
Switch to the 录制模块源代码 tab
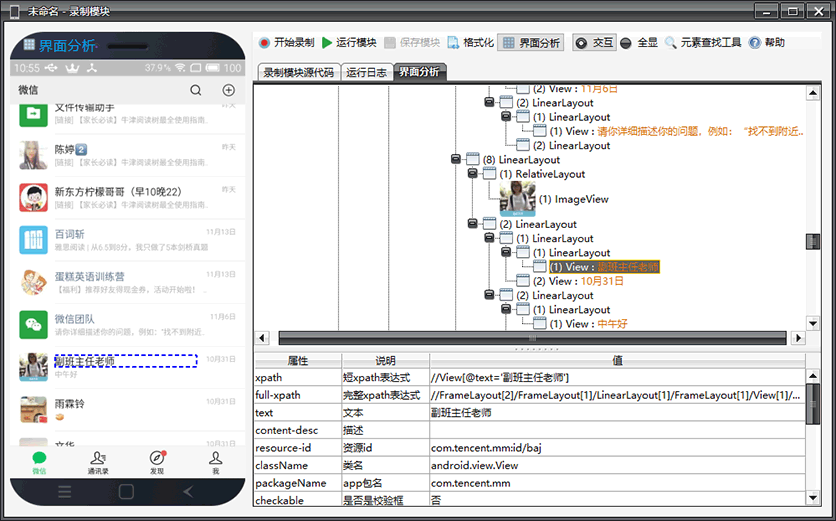coord(299,73)
